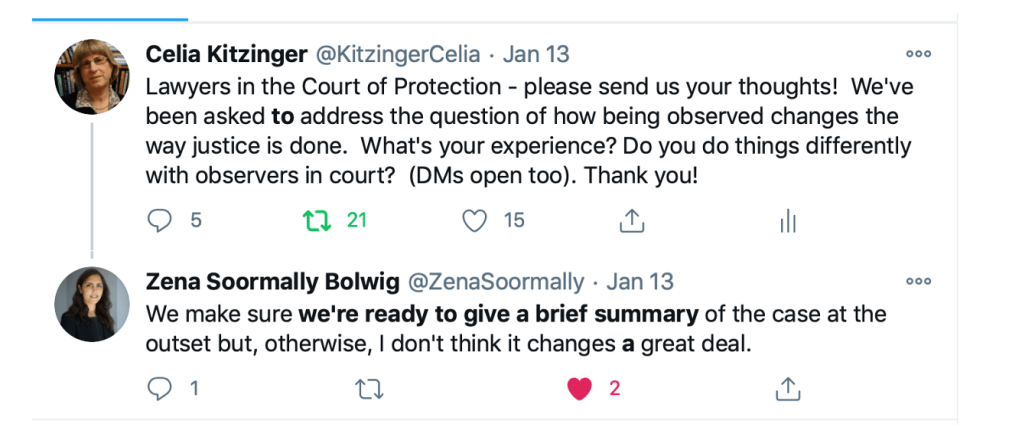Screen dimensions: 1022x427
Task: Click the 21 retweet count
Action: 357,220
